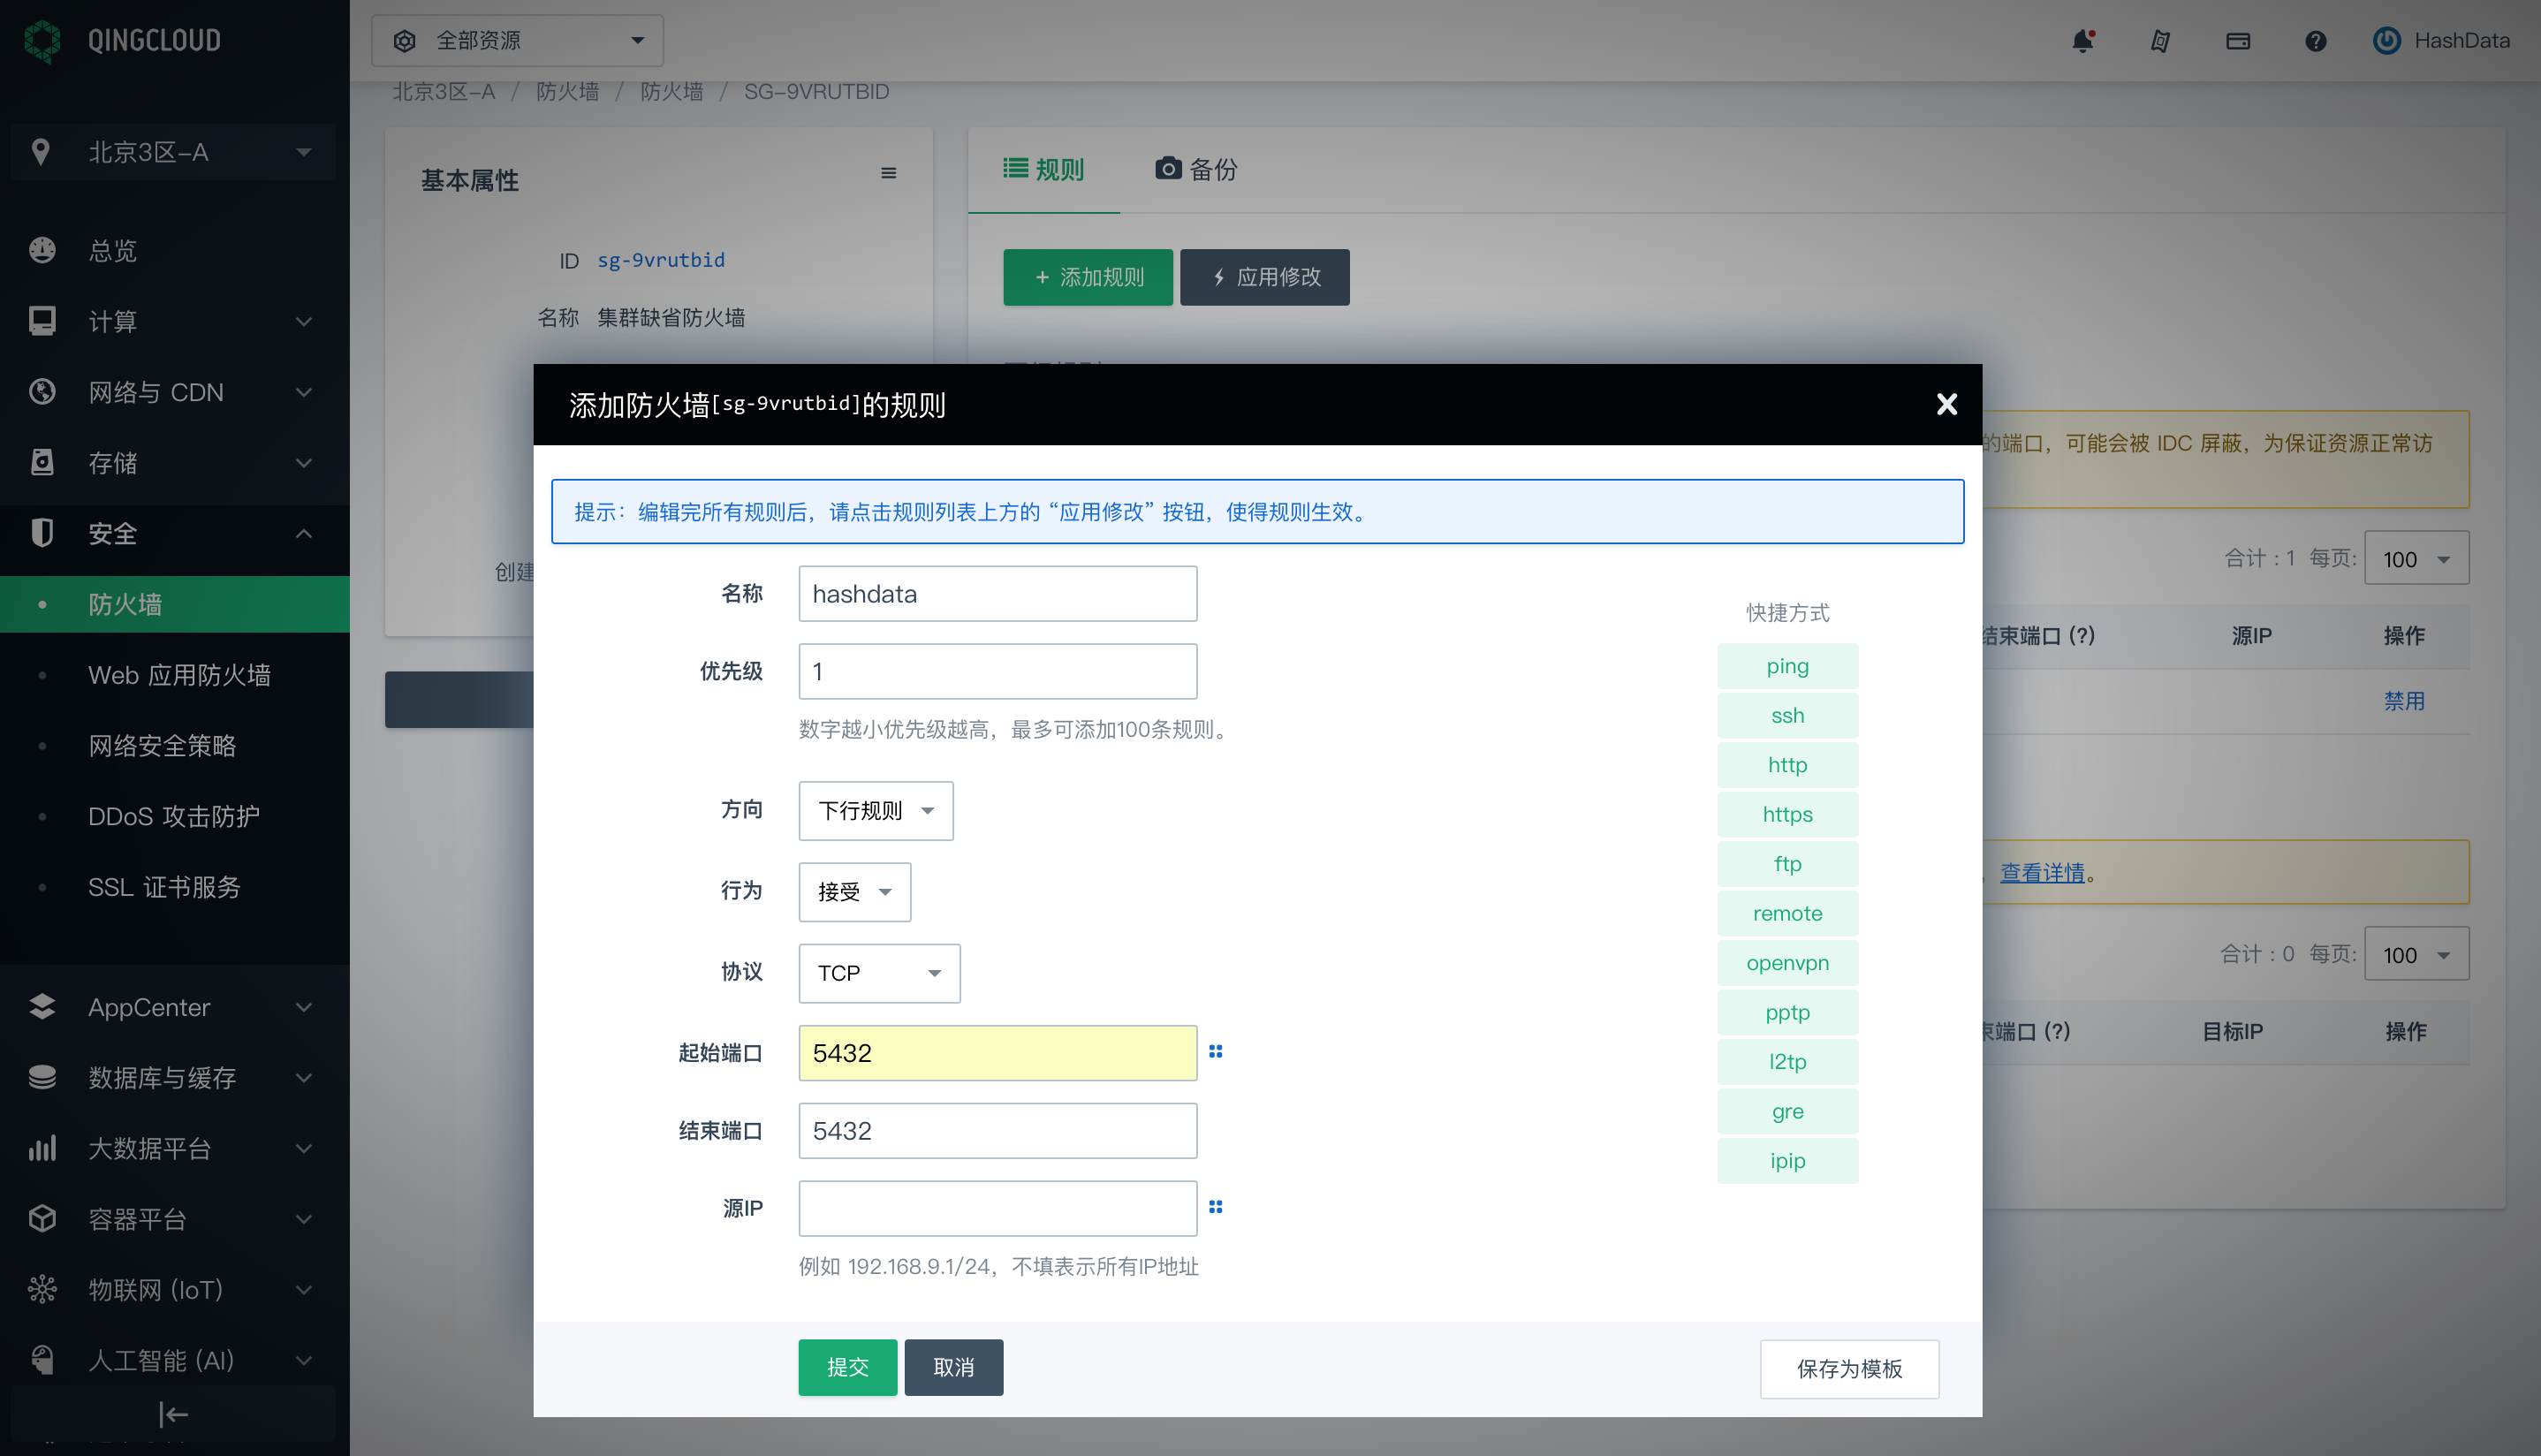Open the 行为 接受 dropdown
This screenshot has height=1456, width=2541.
(855, 891)
